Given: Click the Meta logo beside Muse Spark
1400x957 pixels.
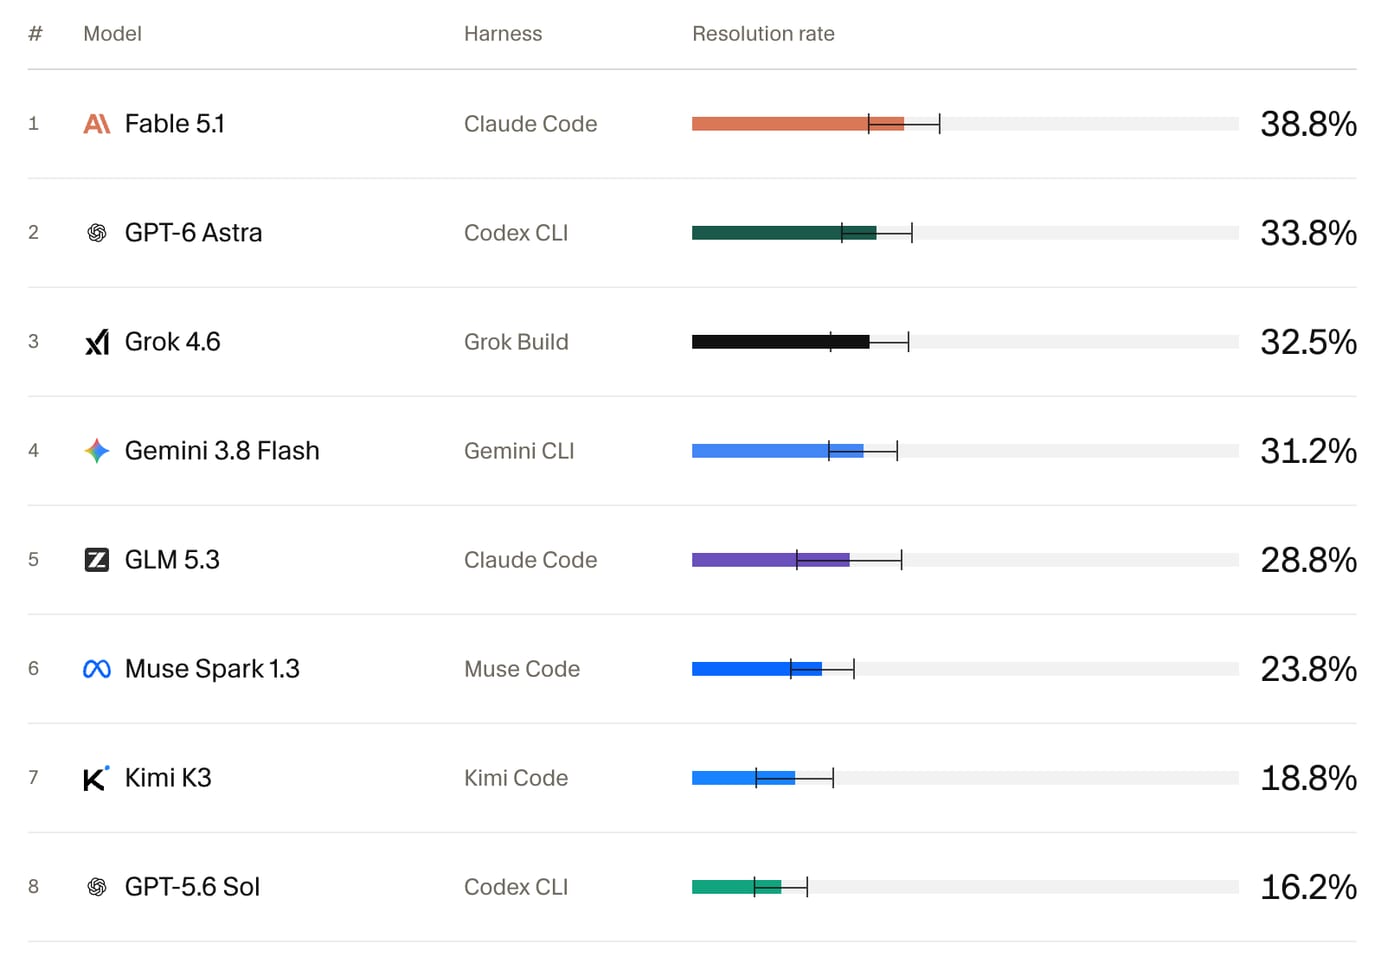Looking at the screenshot, I should (97, 669).
